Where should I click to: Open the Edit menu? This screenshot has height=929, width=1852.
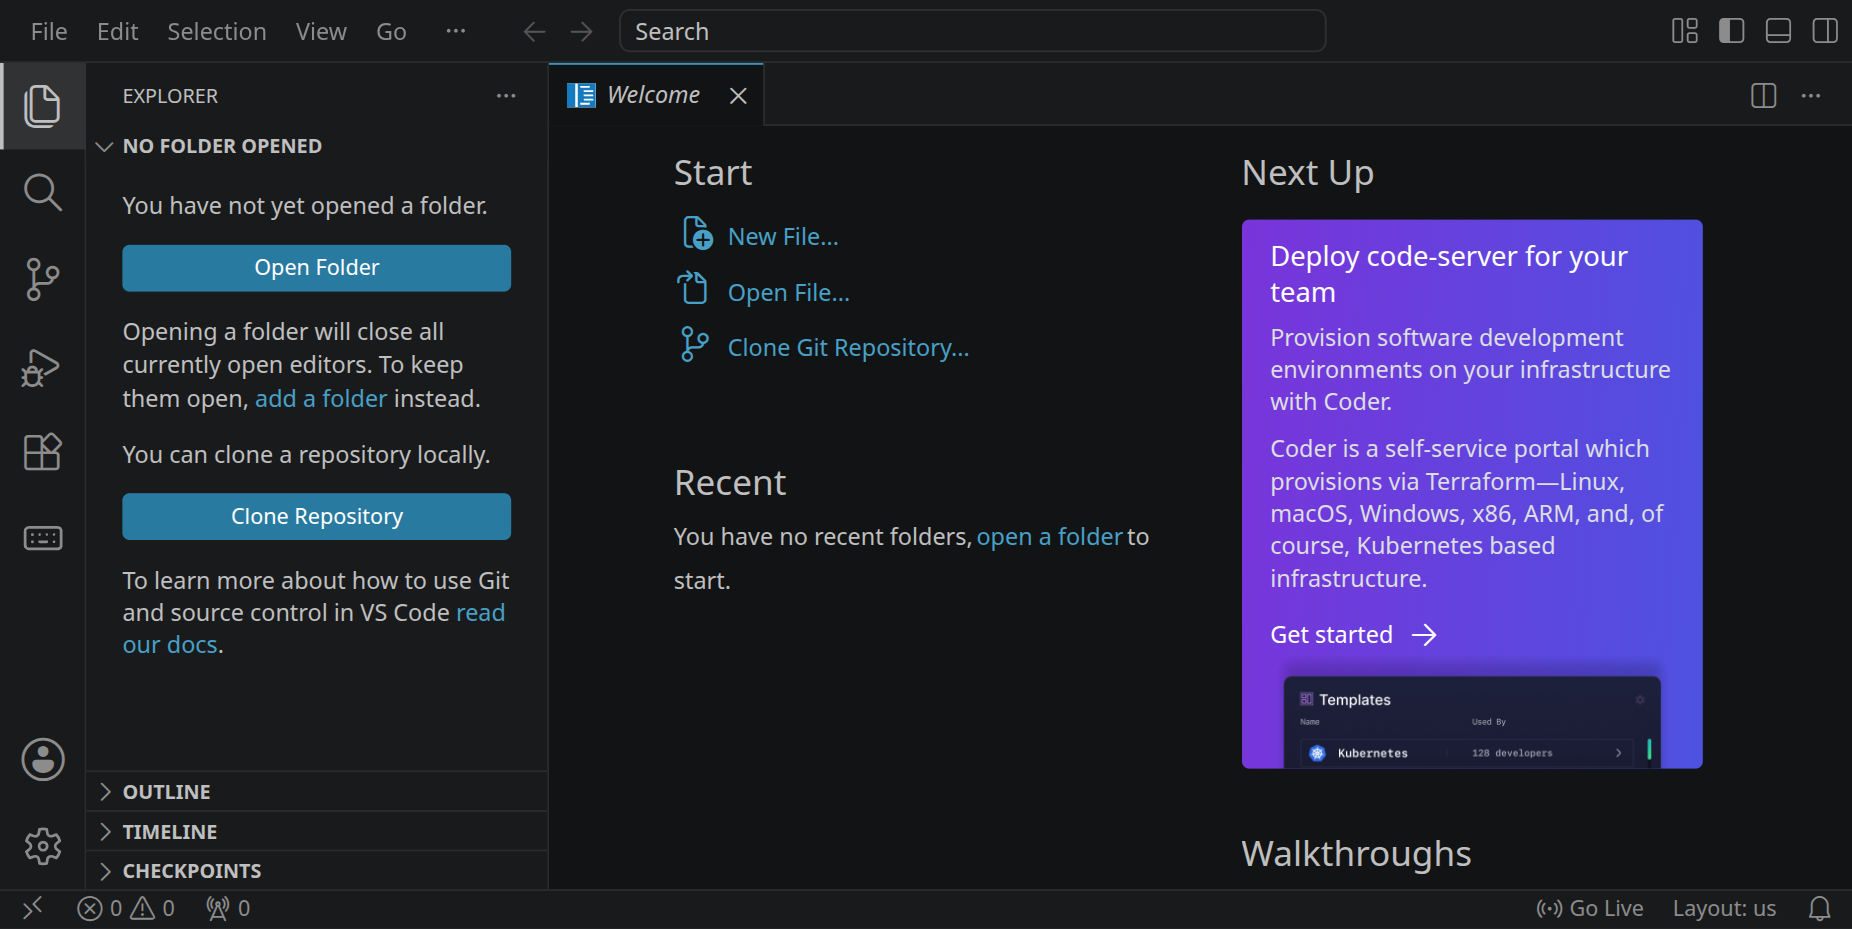(117, 32)
